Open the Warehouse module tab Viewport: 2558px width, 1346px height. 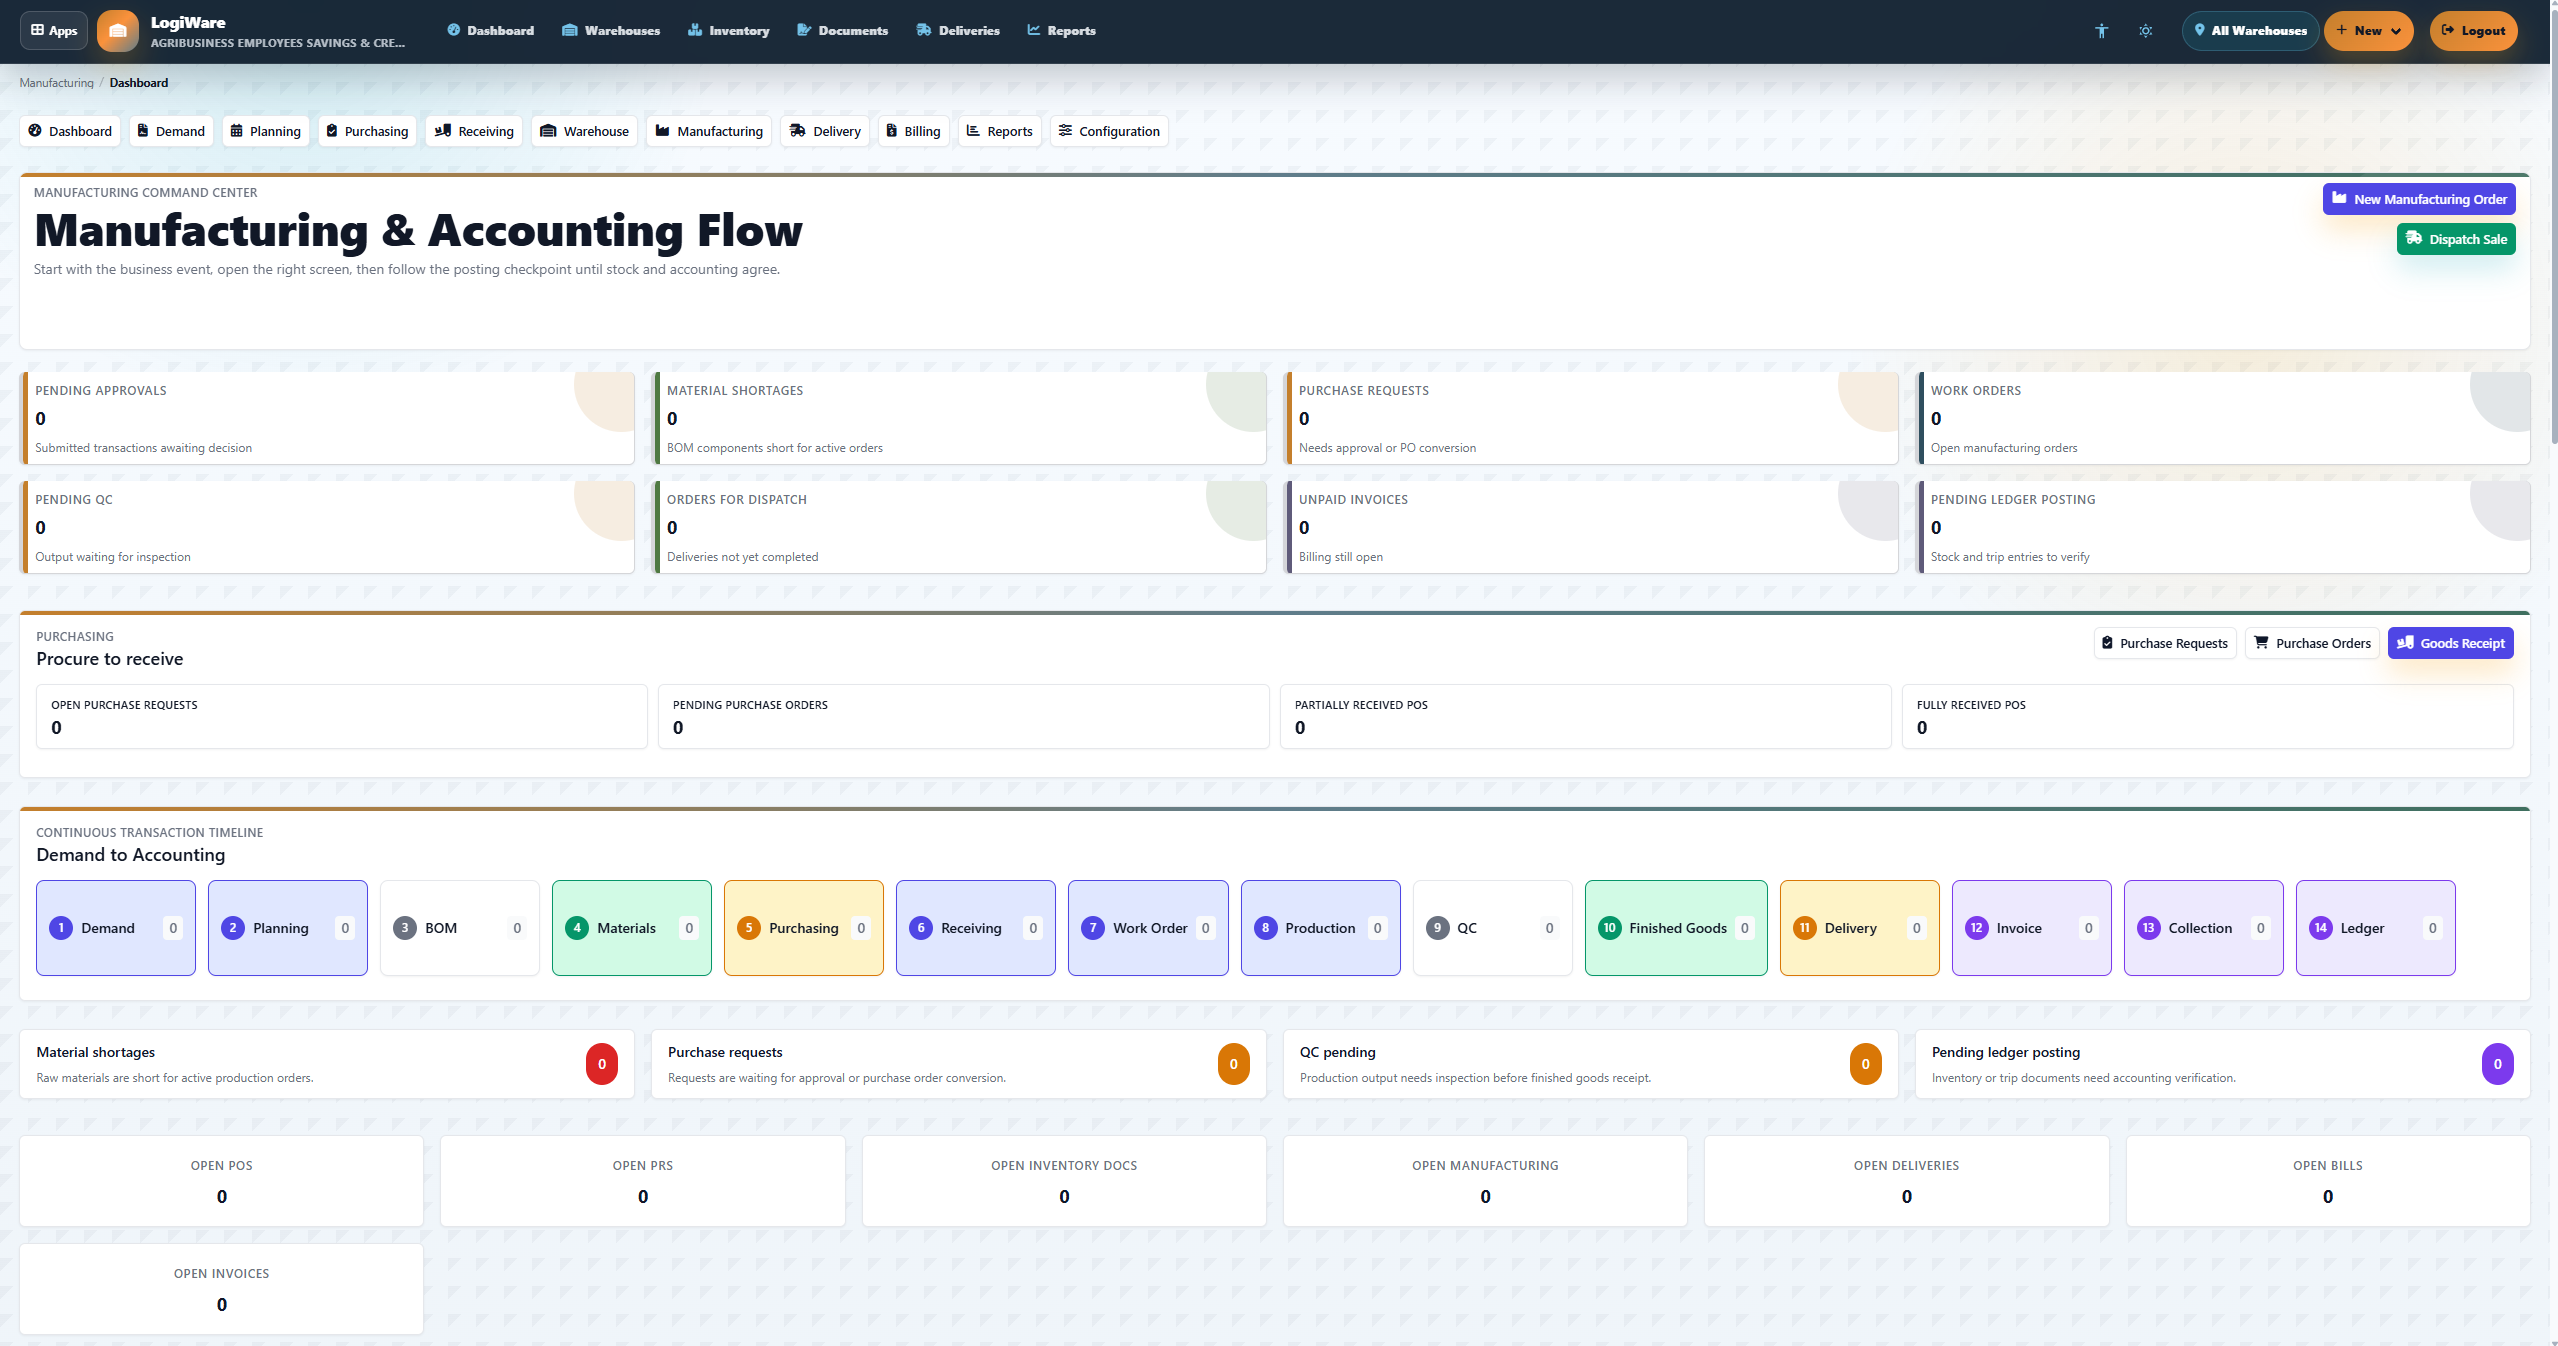coord(584,131)
